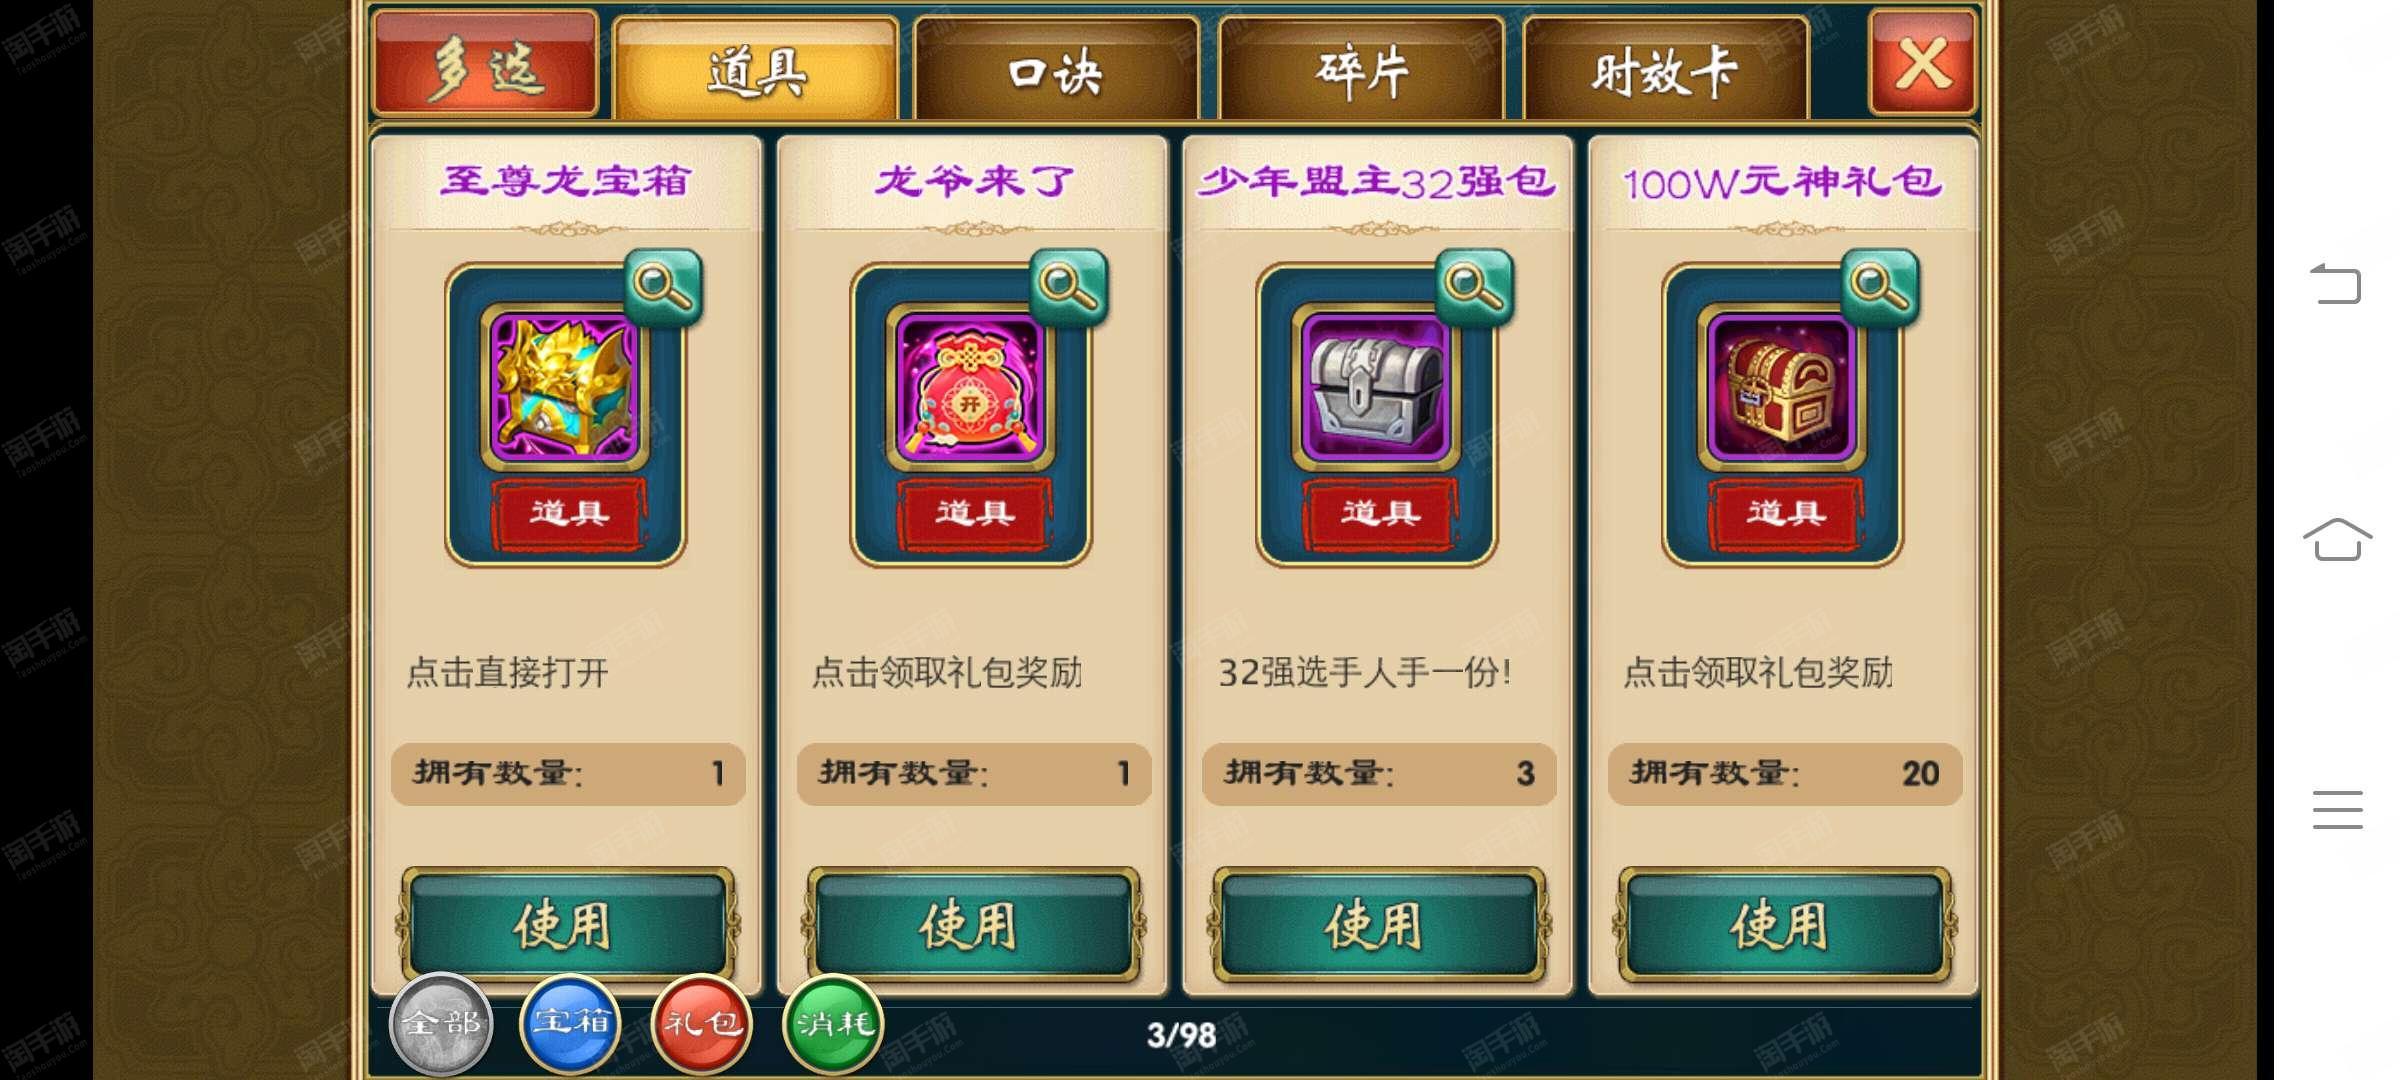Tap magnifier on 100W元神礼包 card
The width and height of the screenshot is (2400, 1080).
(x=1880, y=286)
